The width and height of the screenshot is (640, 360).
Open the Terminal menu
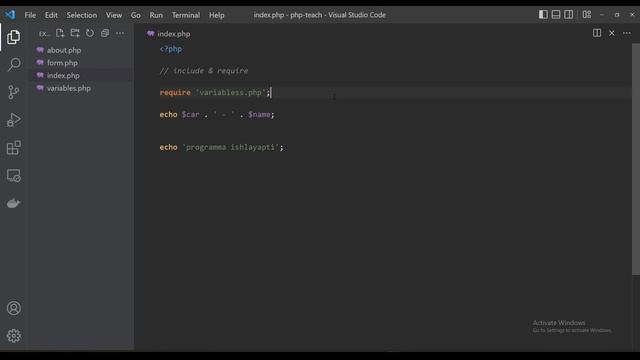pos(186,15)
